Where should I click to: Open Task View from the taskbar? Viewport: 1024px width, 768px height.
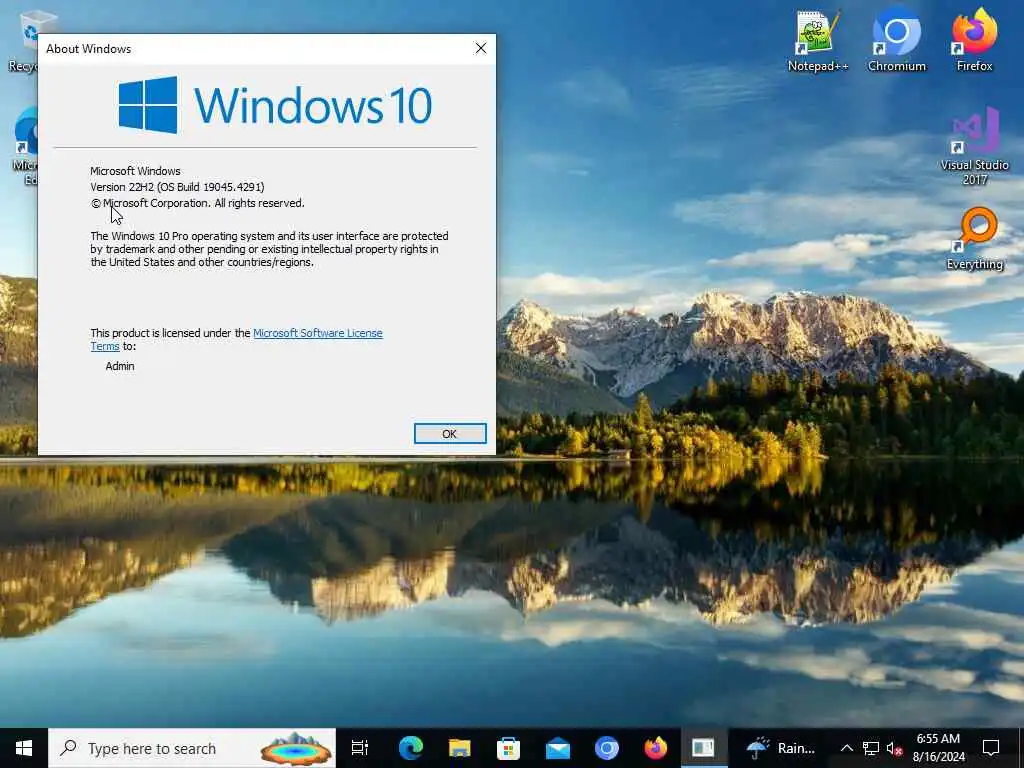click(360, 748)
